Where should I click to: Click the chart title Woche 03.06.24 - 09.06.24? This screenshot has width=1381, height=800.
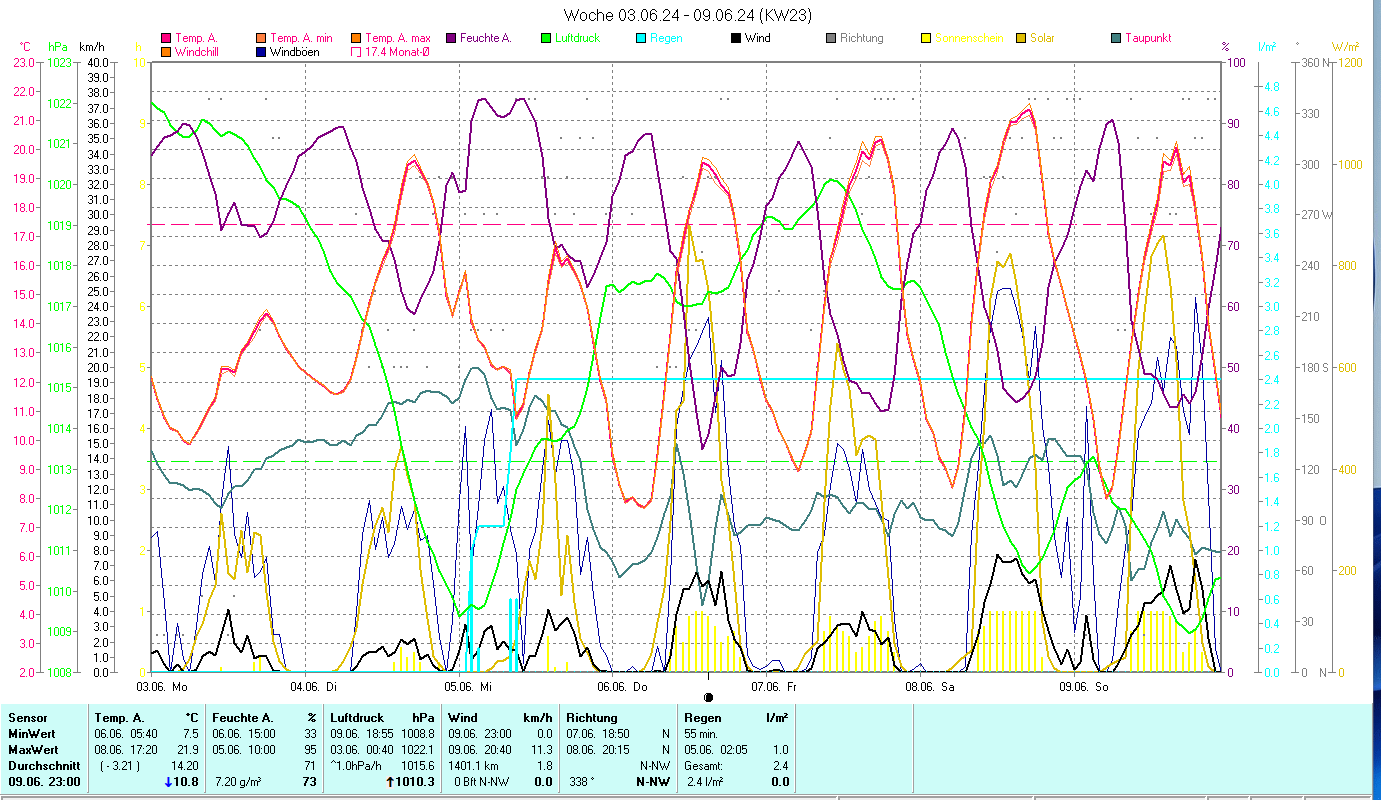pos(688,15)
